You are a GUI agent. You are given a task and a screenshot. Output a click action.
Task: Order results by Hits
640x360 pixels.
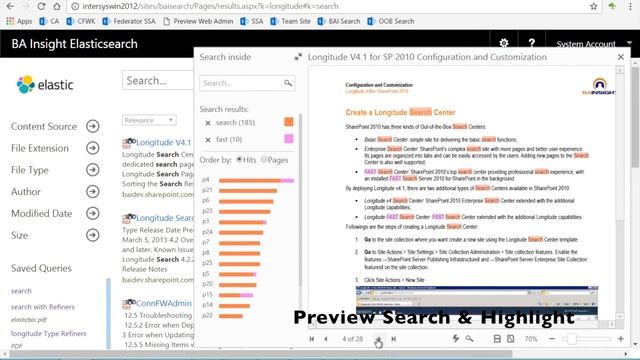point(239,160)
